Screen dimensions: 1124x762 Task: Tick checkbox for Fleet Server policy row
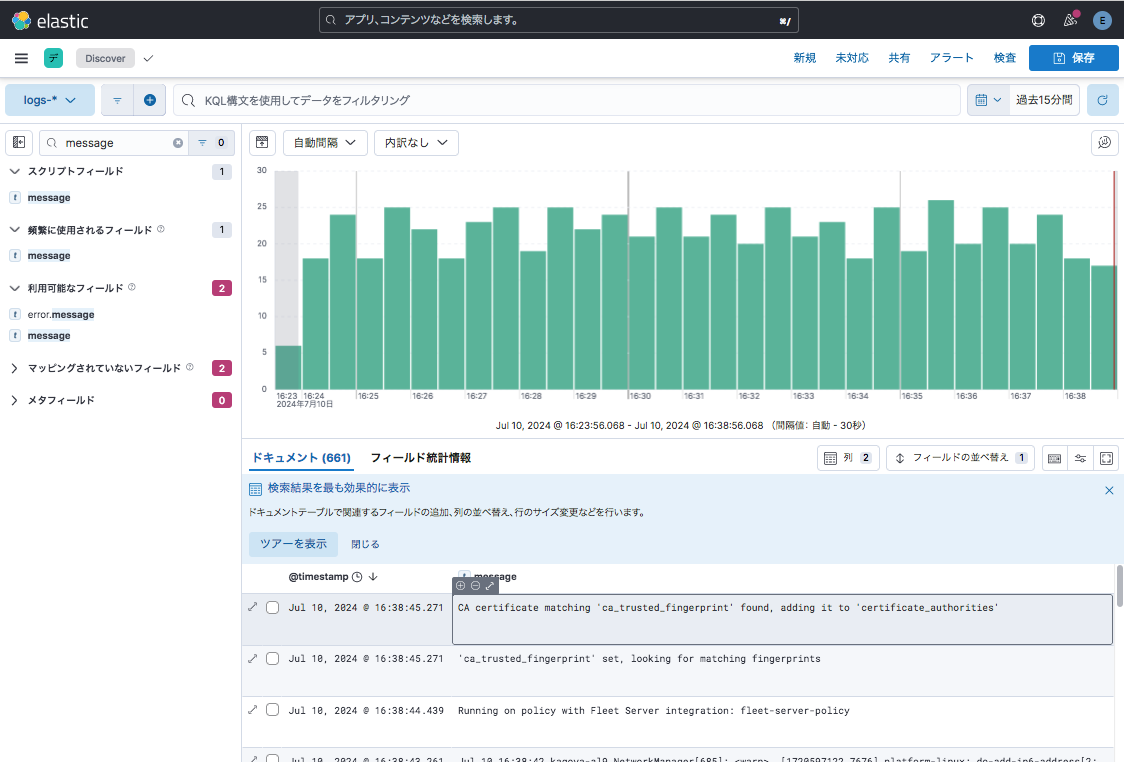(273, 710)
